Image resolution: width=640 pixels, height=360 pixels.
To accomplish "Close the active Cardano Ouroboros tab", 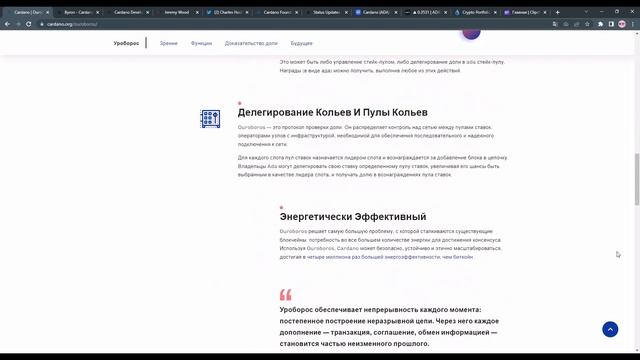I will pos(47,12).
